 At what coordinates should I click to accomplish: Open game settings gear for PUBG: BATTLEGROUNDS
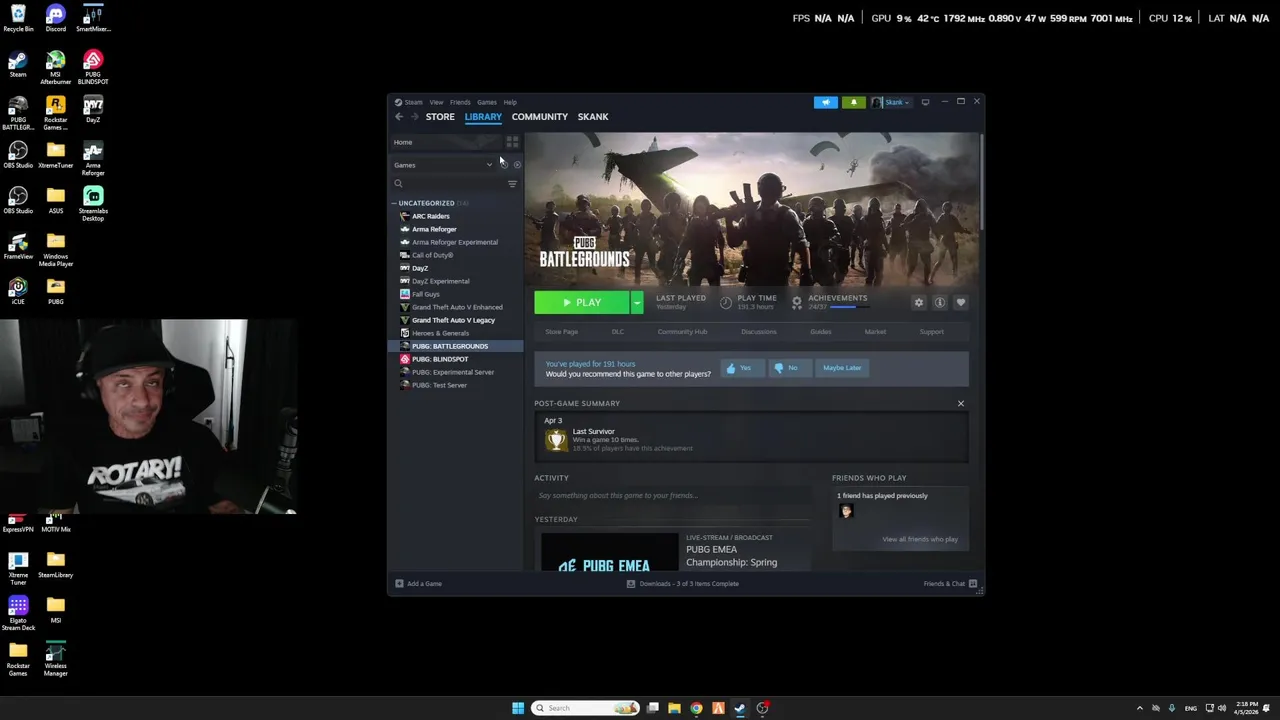919,302
